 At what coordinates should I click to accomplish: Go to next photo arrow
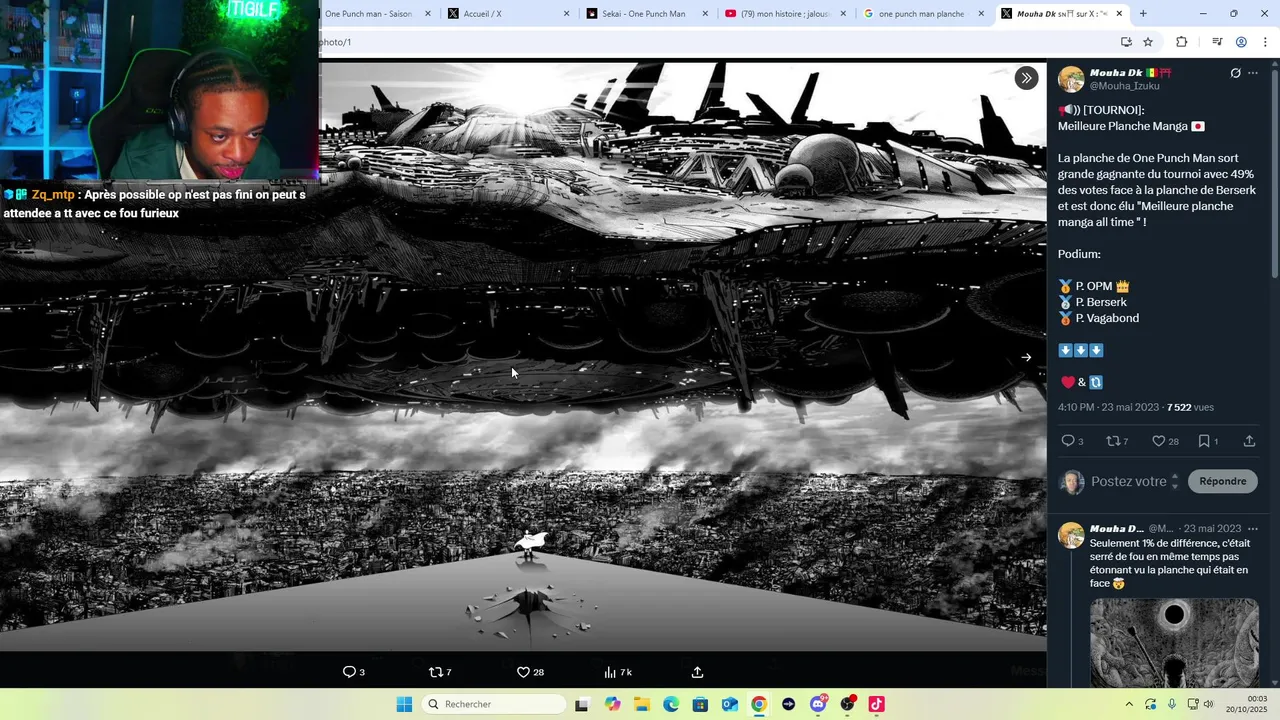pyautogui.click(x=1026, y=357)
